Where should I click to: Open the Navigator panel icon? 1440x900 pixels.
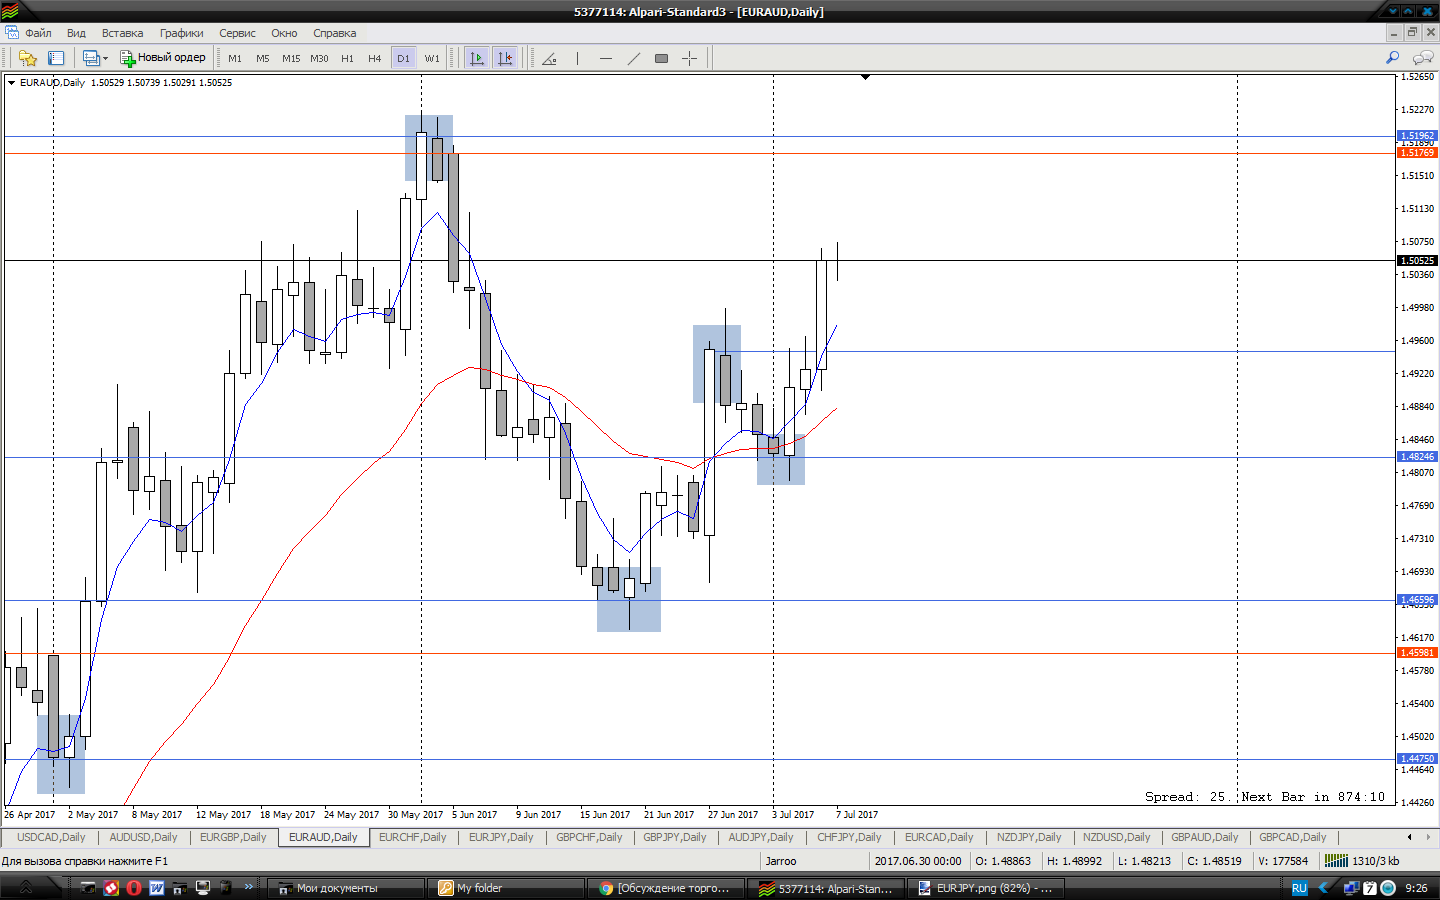(56, 58)
